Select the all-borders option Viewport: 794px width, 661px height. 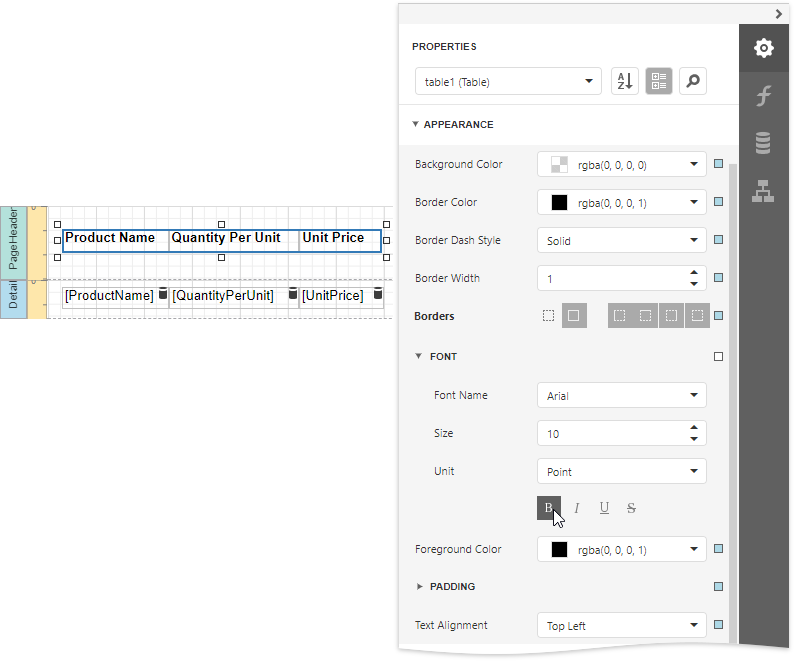[574, 316]
